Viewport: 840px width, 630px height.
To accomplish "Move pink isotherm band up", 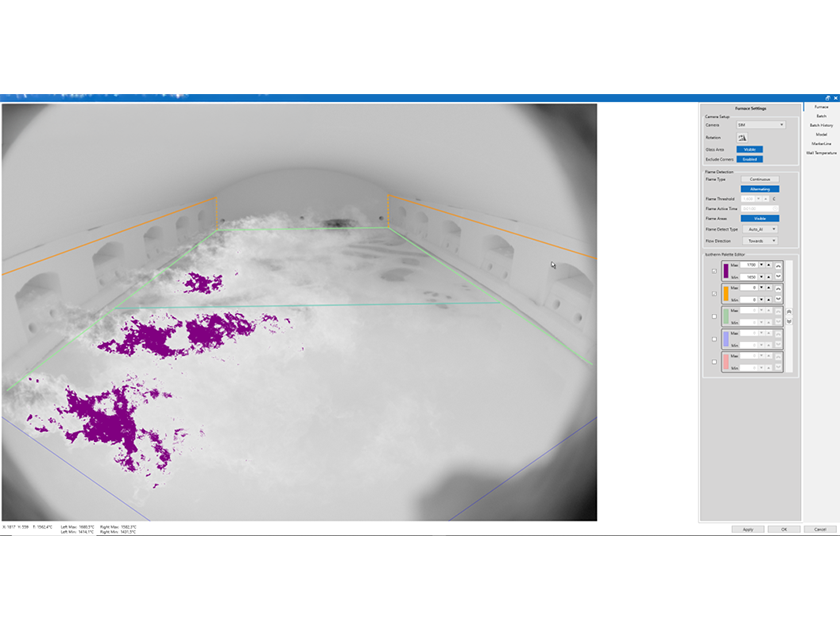I will click(x=778, y=357).
